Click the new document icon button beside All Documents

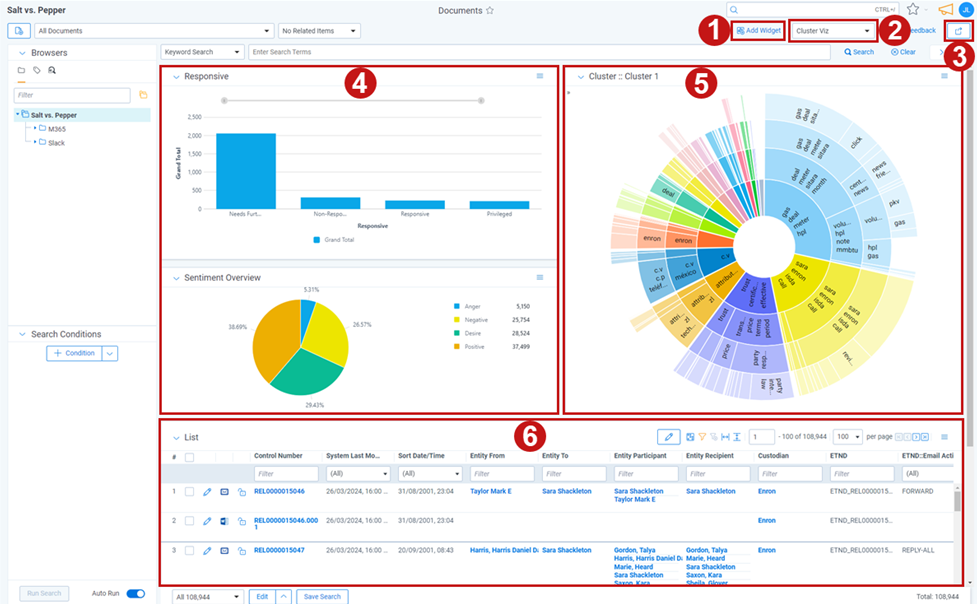(19, 31)
